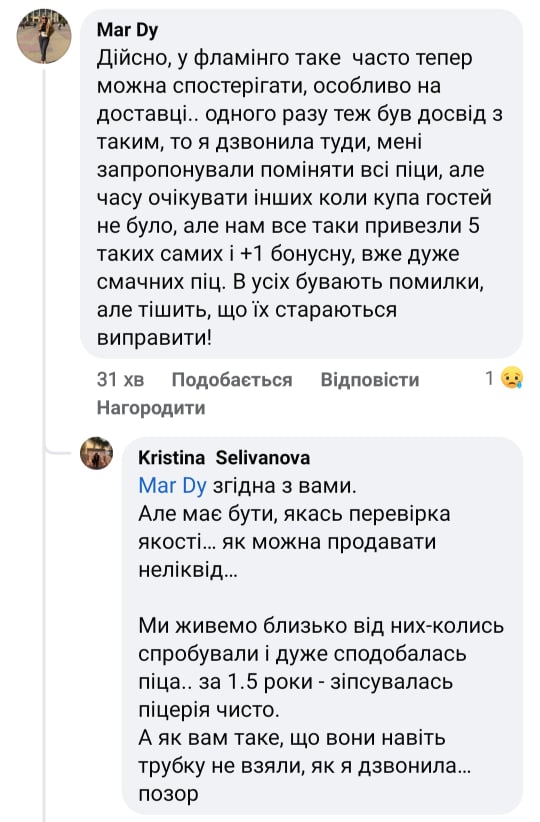The image size is (540, 822).
Task: Tap the word неліквід… in reply
Action: 188,569
